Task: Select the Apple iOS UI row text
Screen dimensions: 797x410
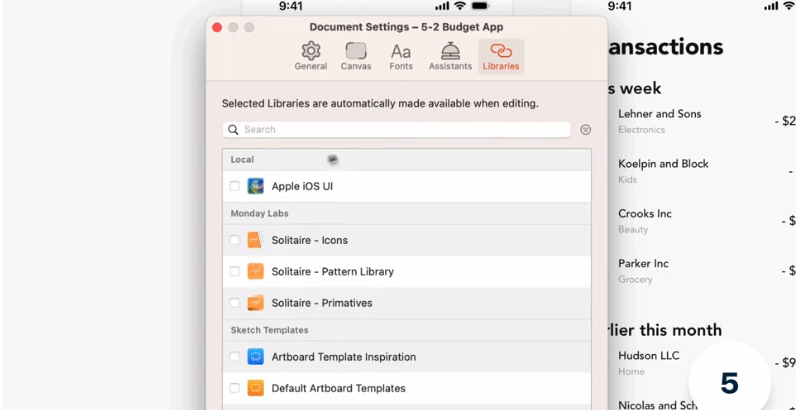Action: [302, 186]
